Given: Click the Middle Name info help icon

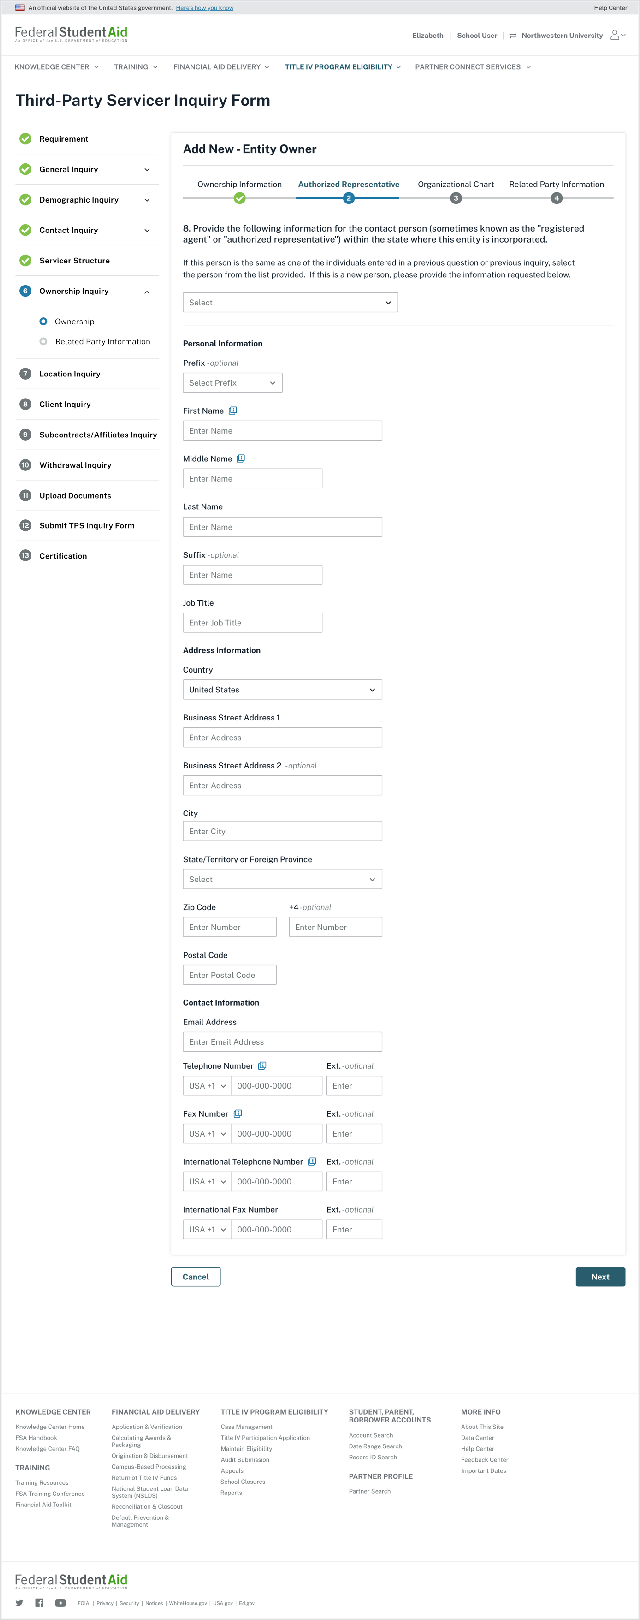Looking at the screenshot, I should click(241, 459).
